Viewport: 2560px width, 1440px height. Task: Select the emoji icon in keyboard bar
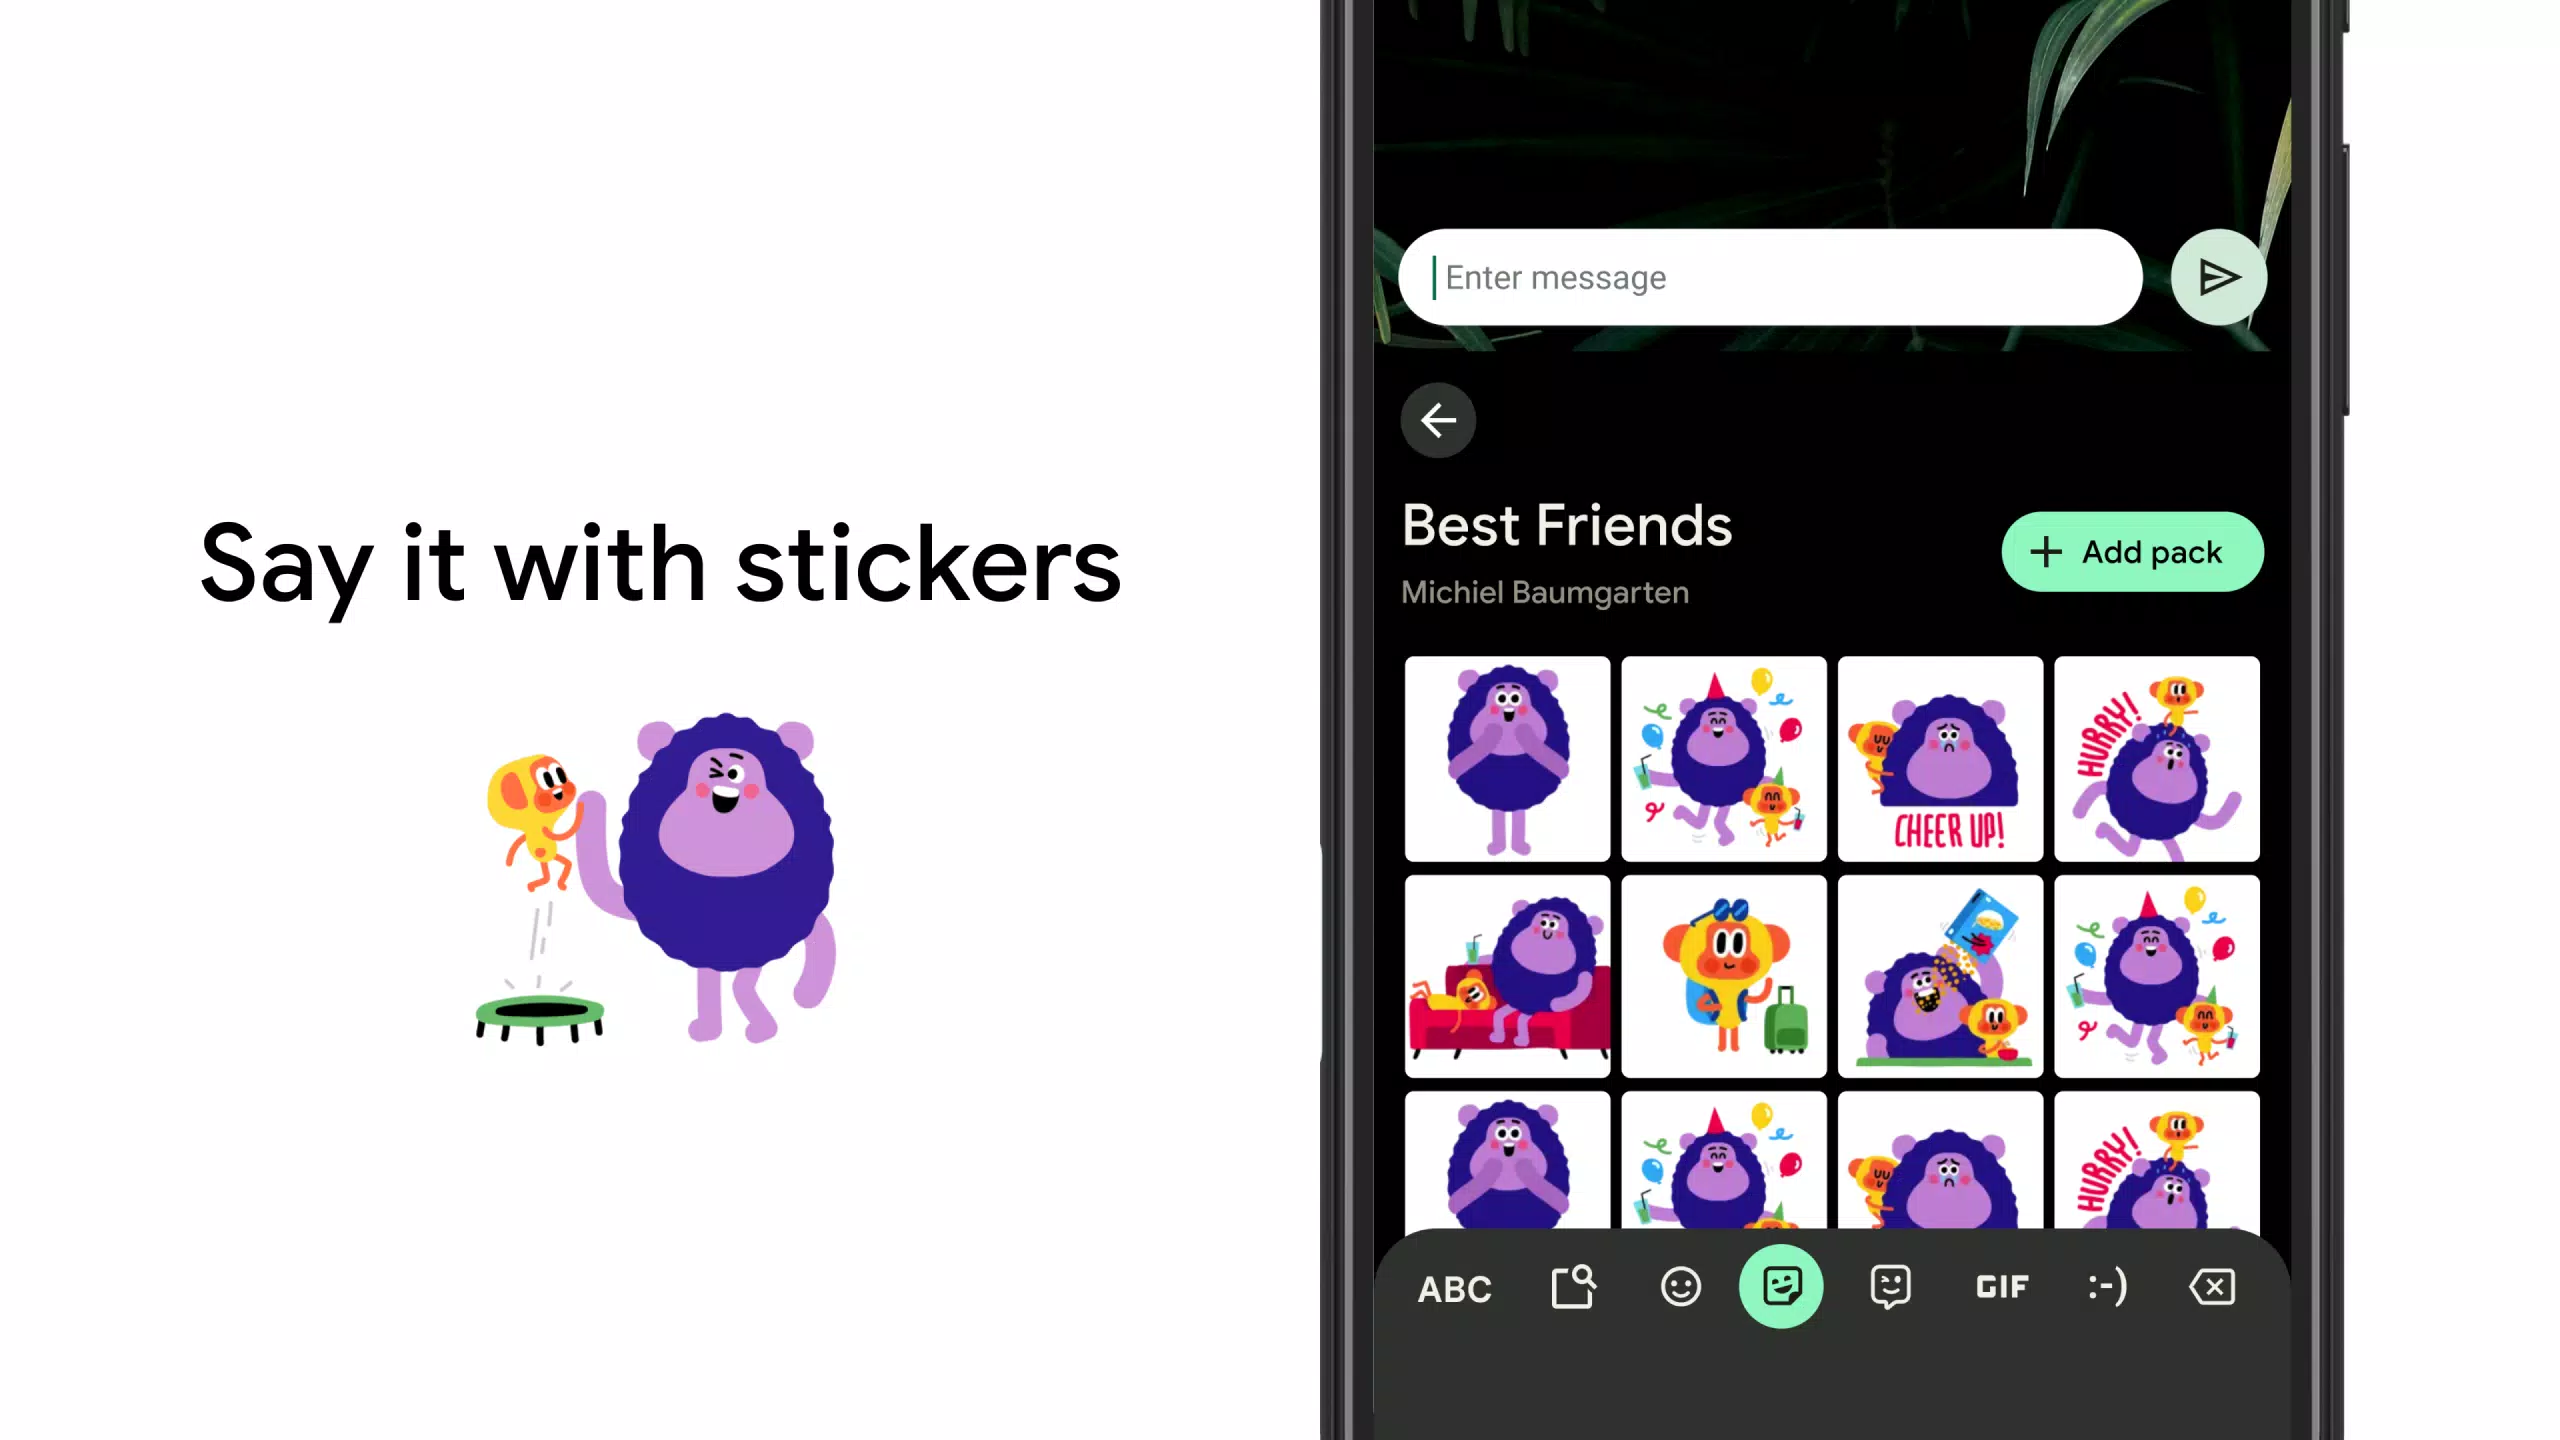[x=1679, y=1287]
